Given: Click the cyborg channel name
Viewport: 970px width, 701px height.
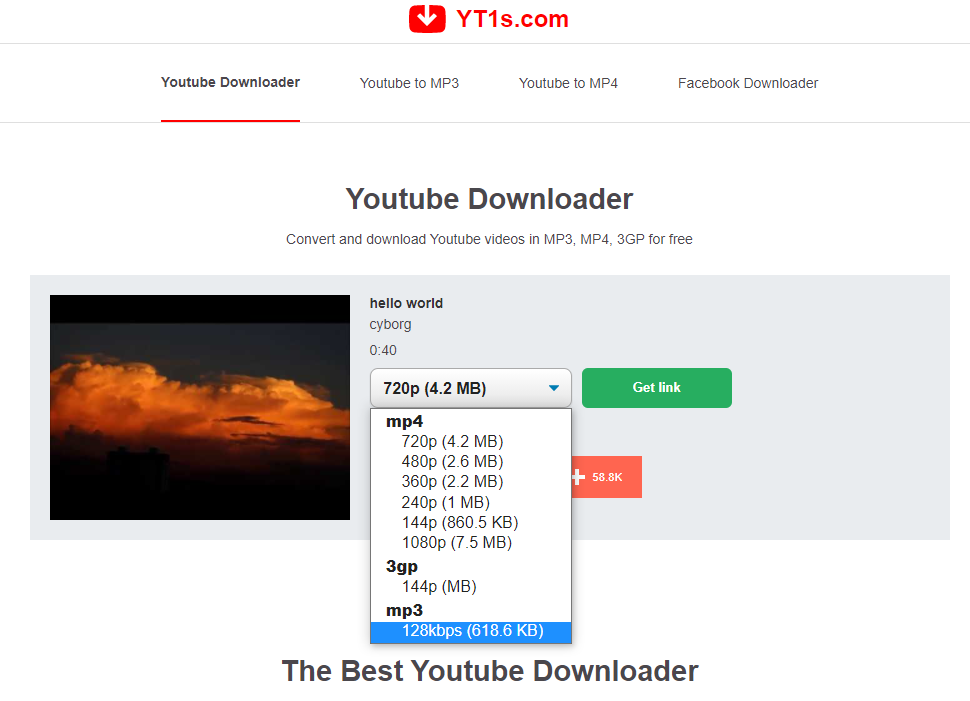Looking at the screenshot, I should [390, 324].
